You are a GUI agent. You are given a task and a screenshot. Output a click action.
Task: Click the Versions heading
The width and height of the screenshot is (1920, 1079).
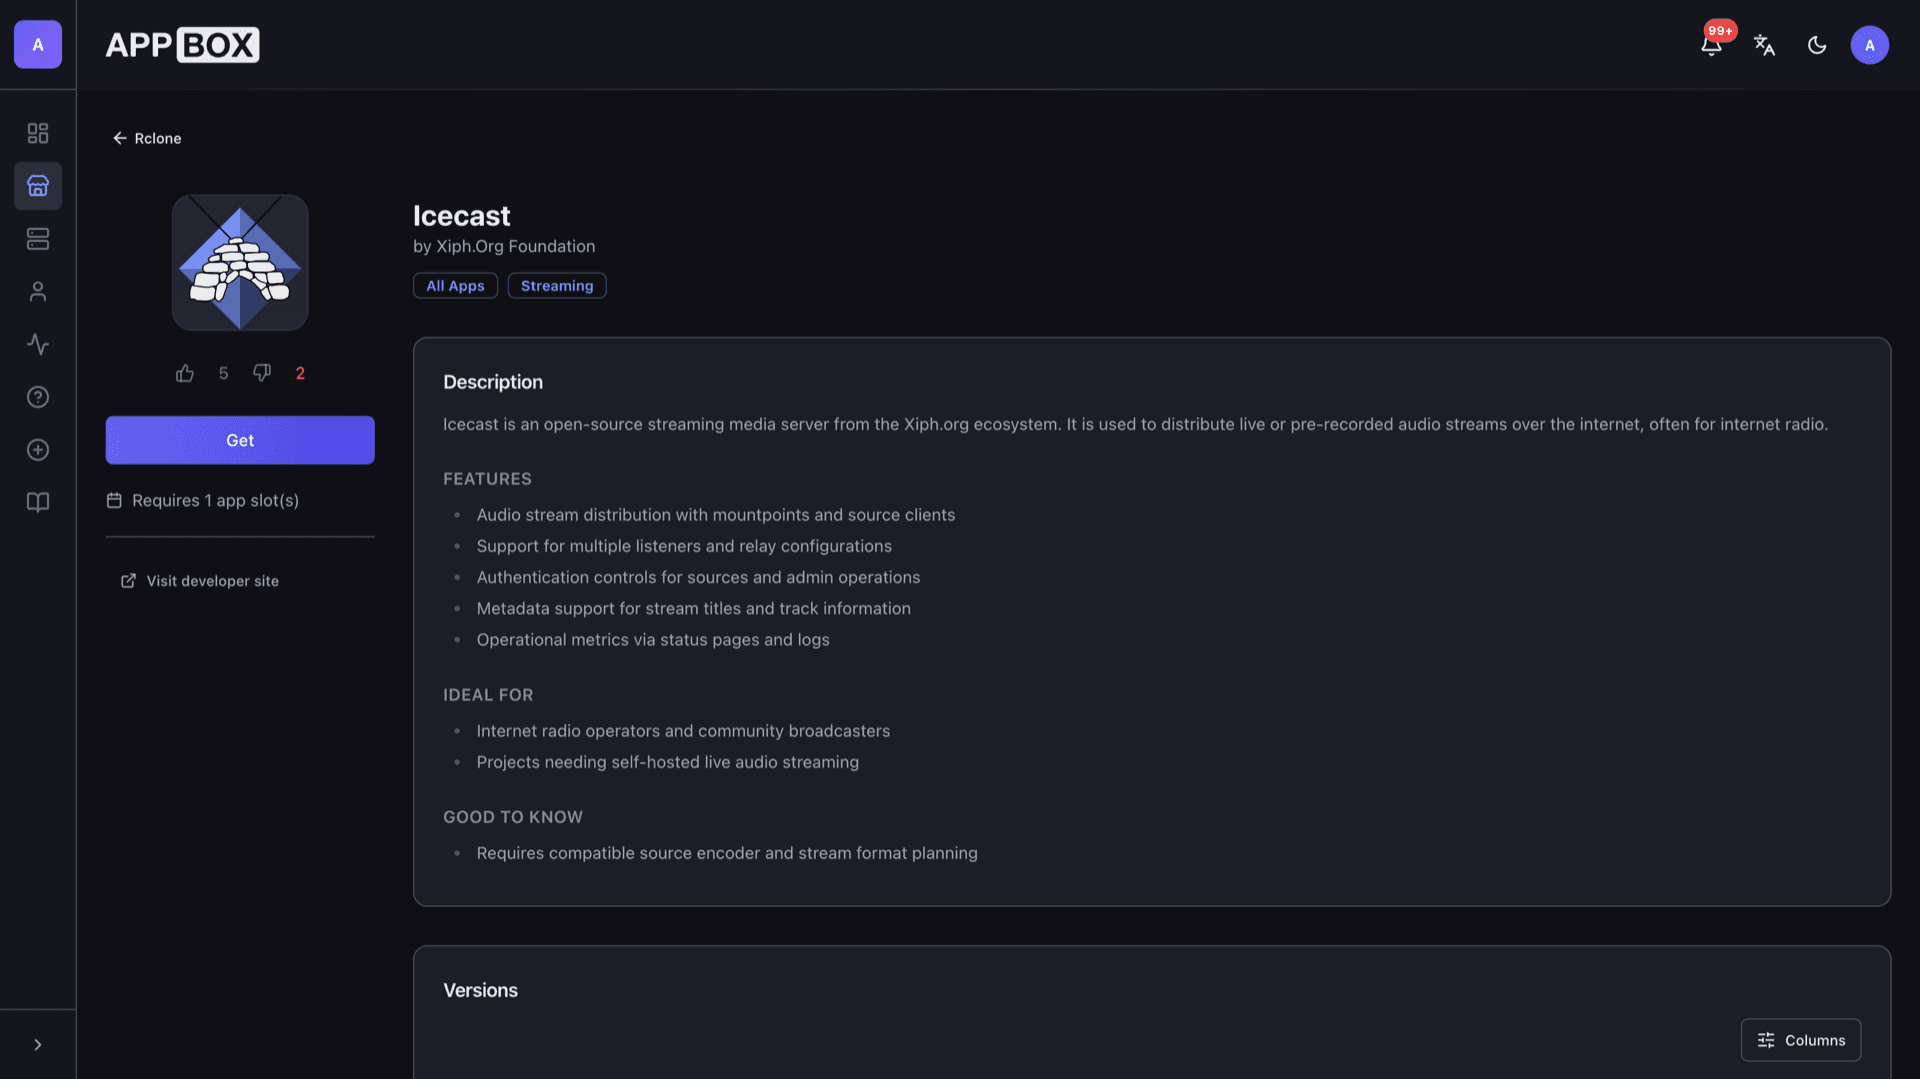pyautogui.click(x=481, y=990)
